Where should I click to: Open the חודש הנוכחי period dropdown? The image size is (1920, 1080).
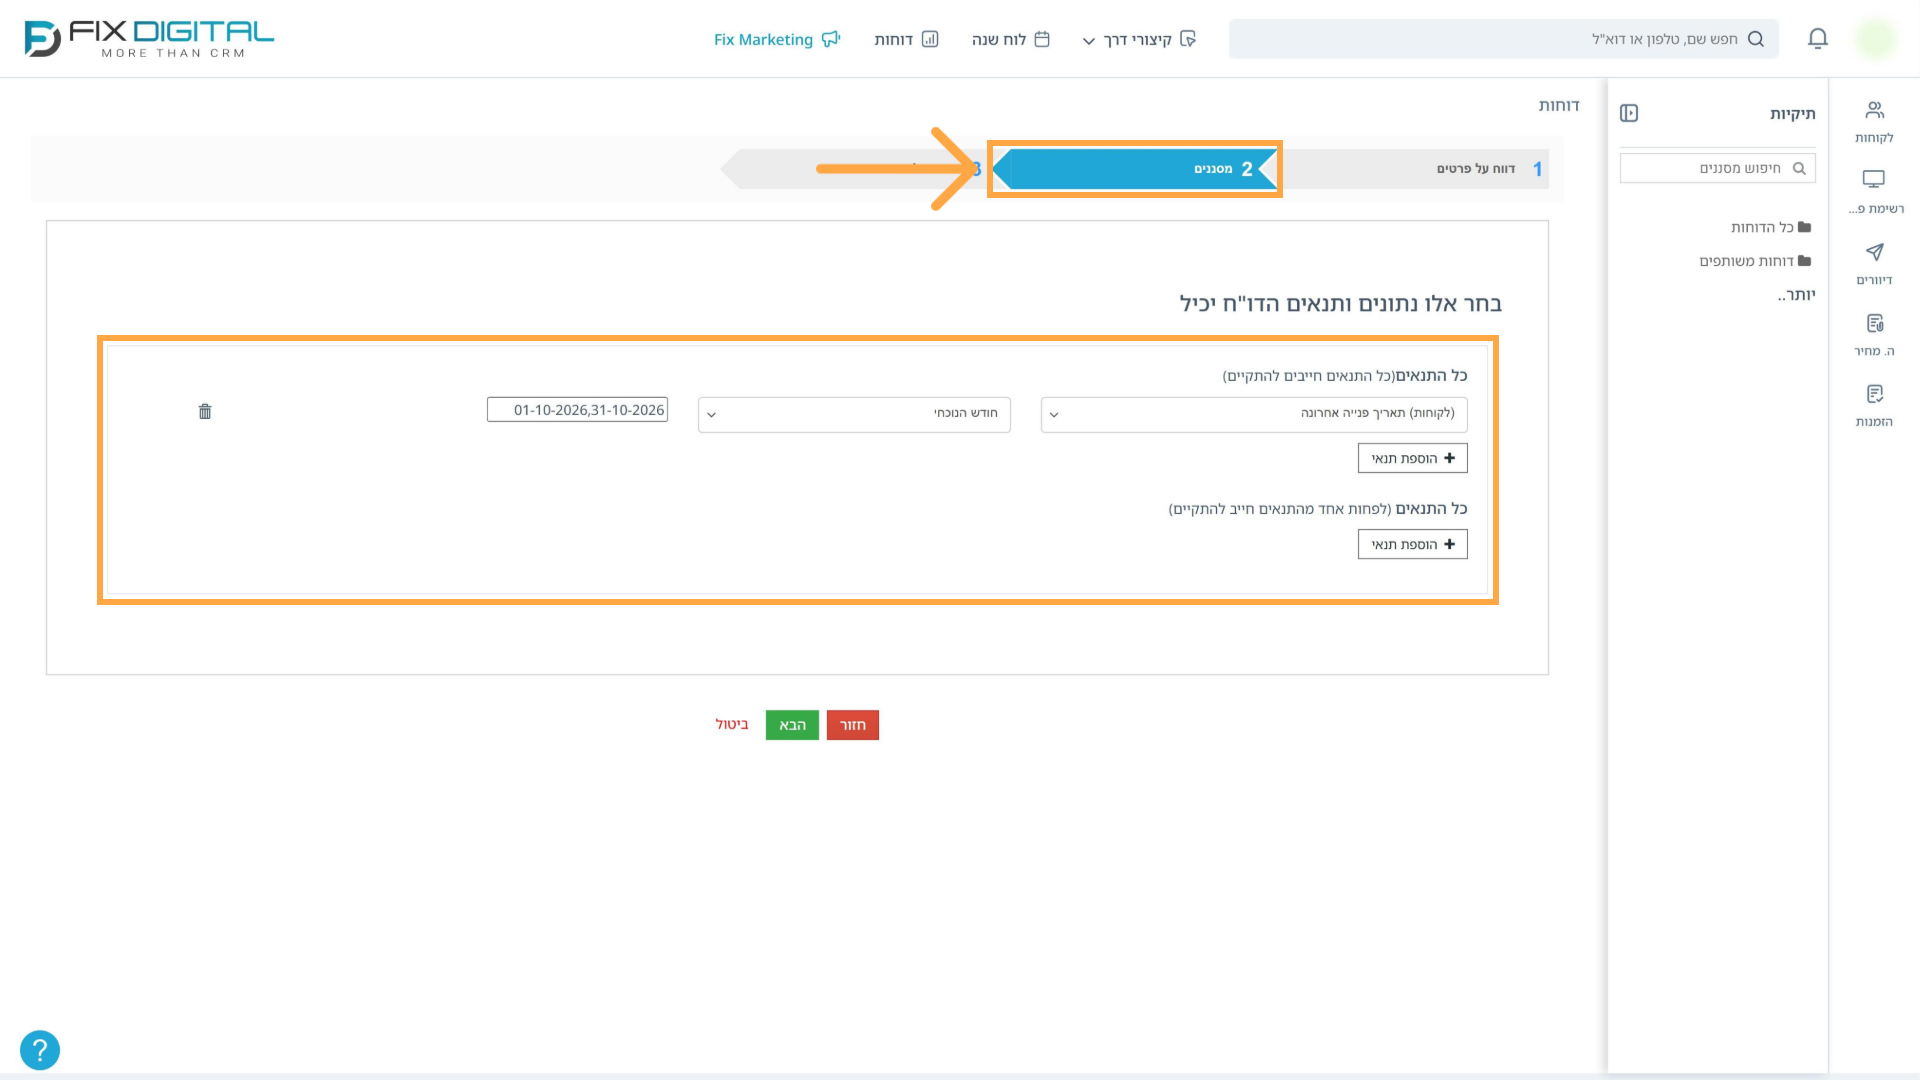854,414
